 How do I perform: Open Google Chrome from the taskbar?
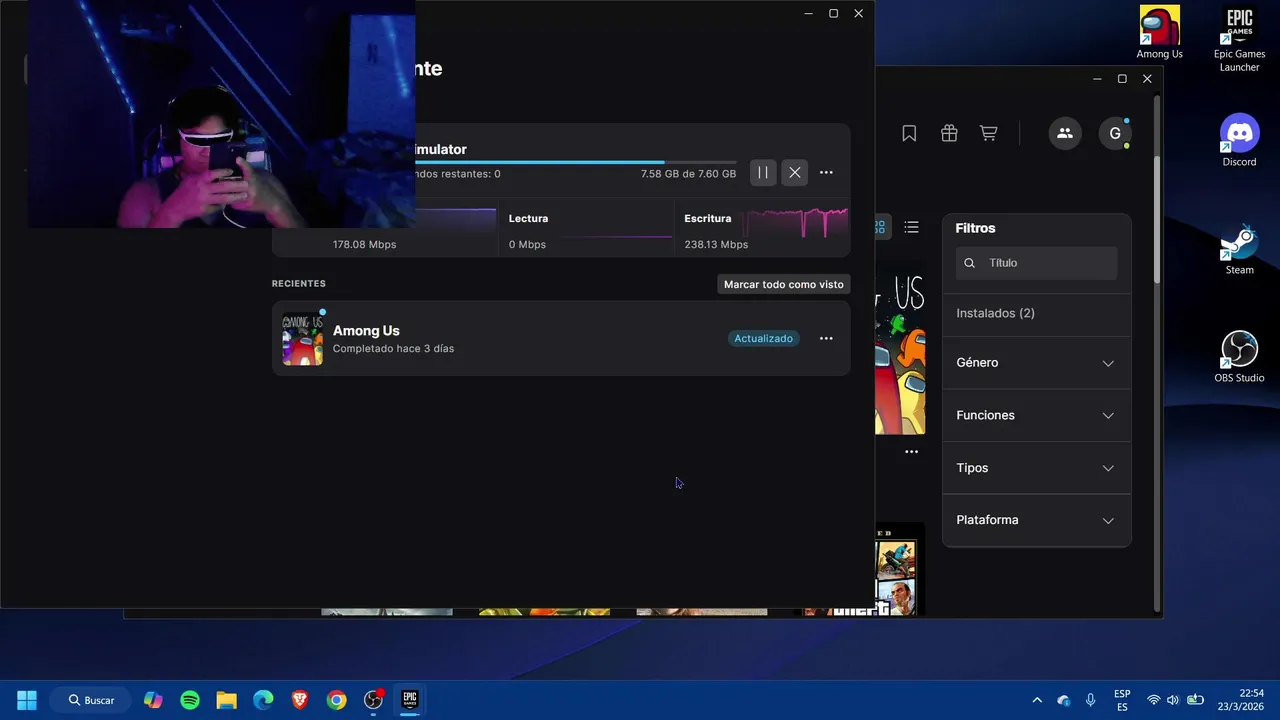pyautogui.click(x=337, y=700)
